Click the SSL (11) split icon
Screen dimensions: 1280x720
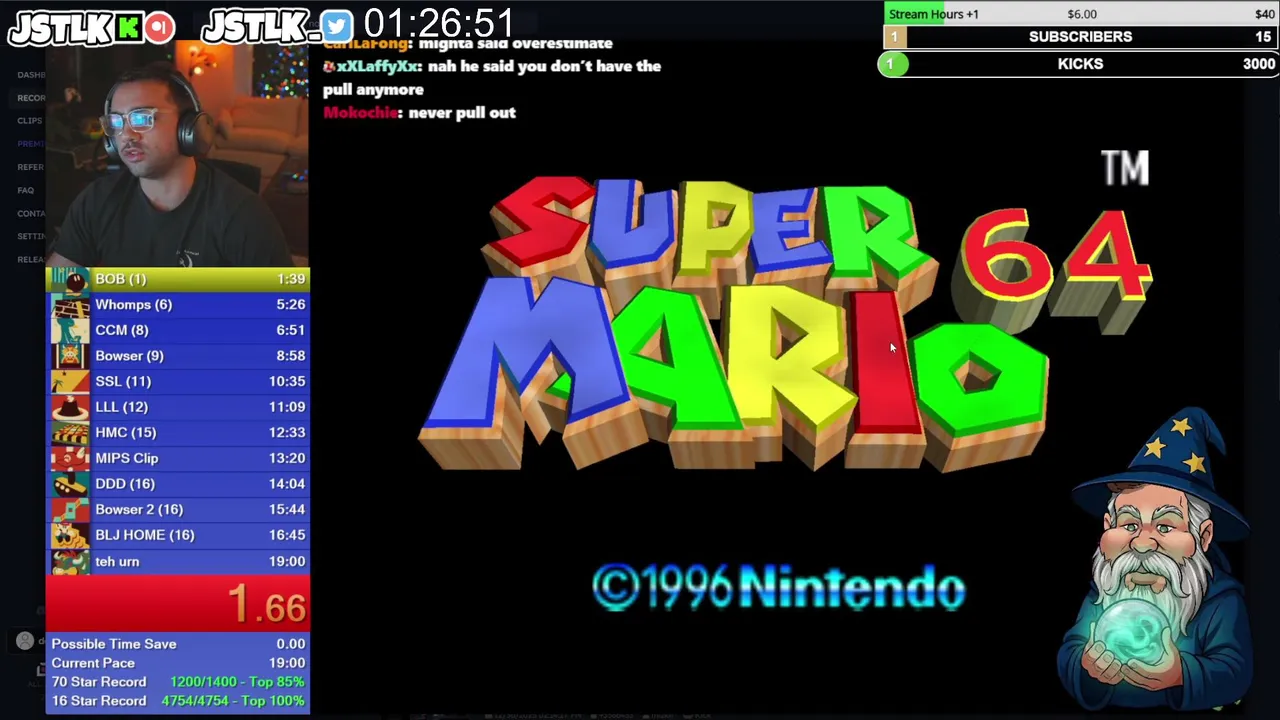(70, 381)
